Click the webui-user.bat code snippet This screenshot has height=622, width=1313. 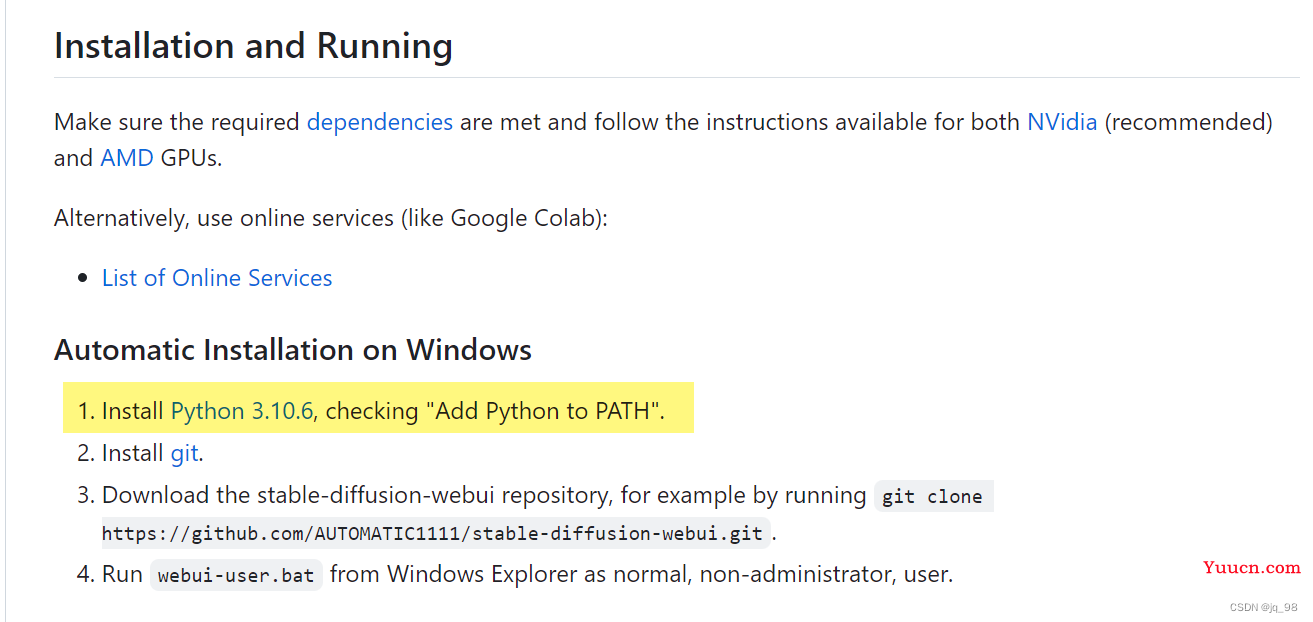pos(236,575)
